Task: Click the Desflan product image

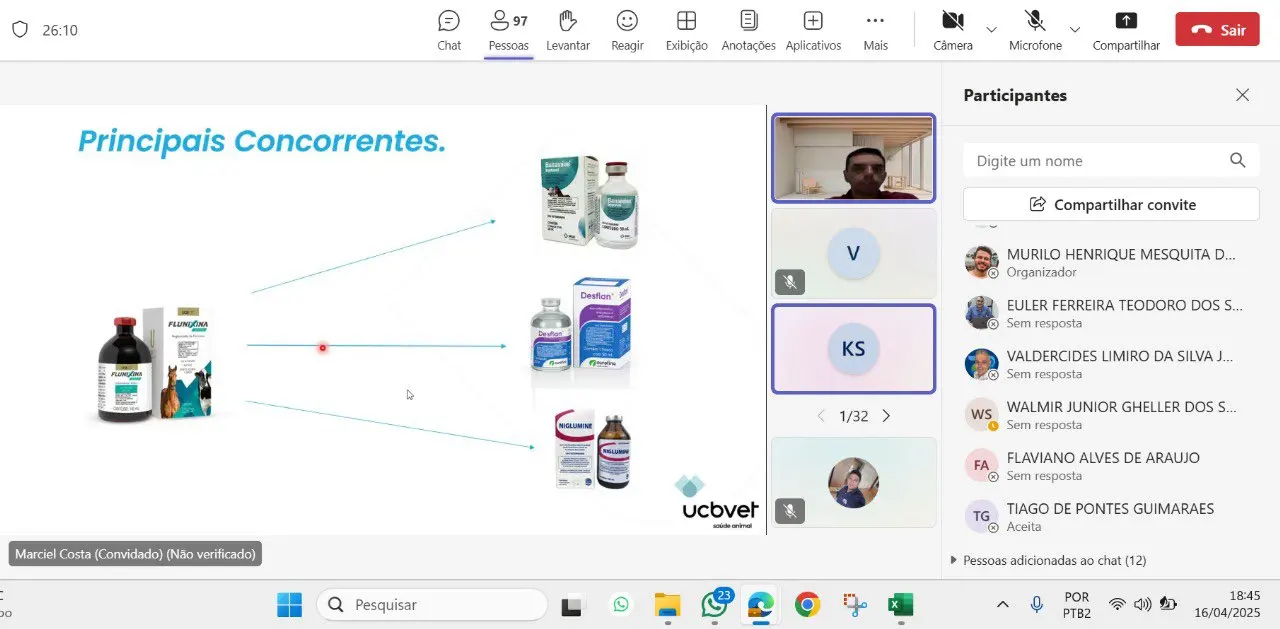Action: [583, 326]
